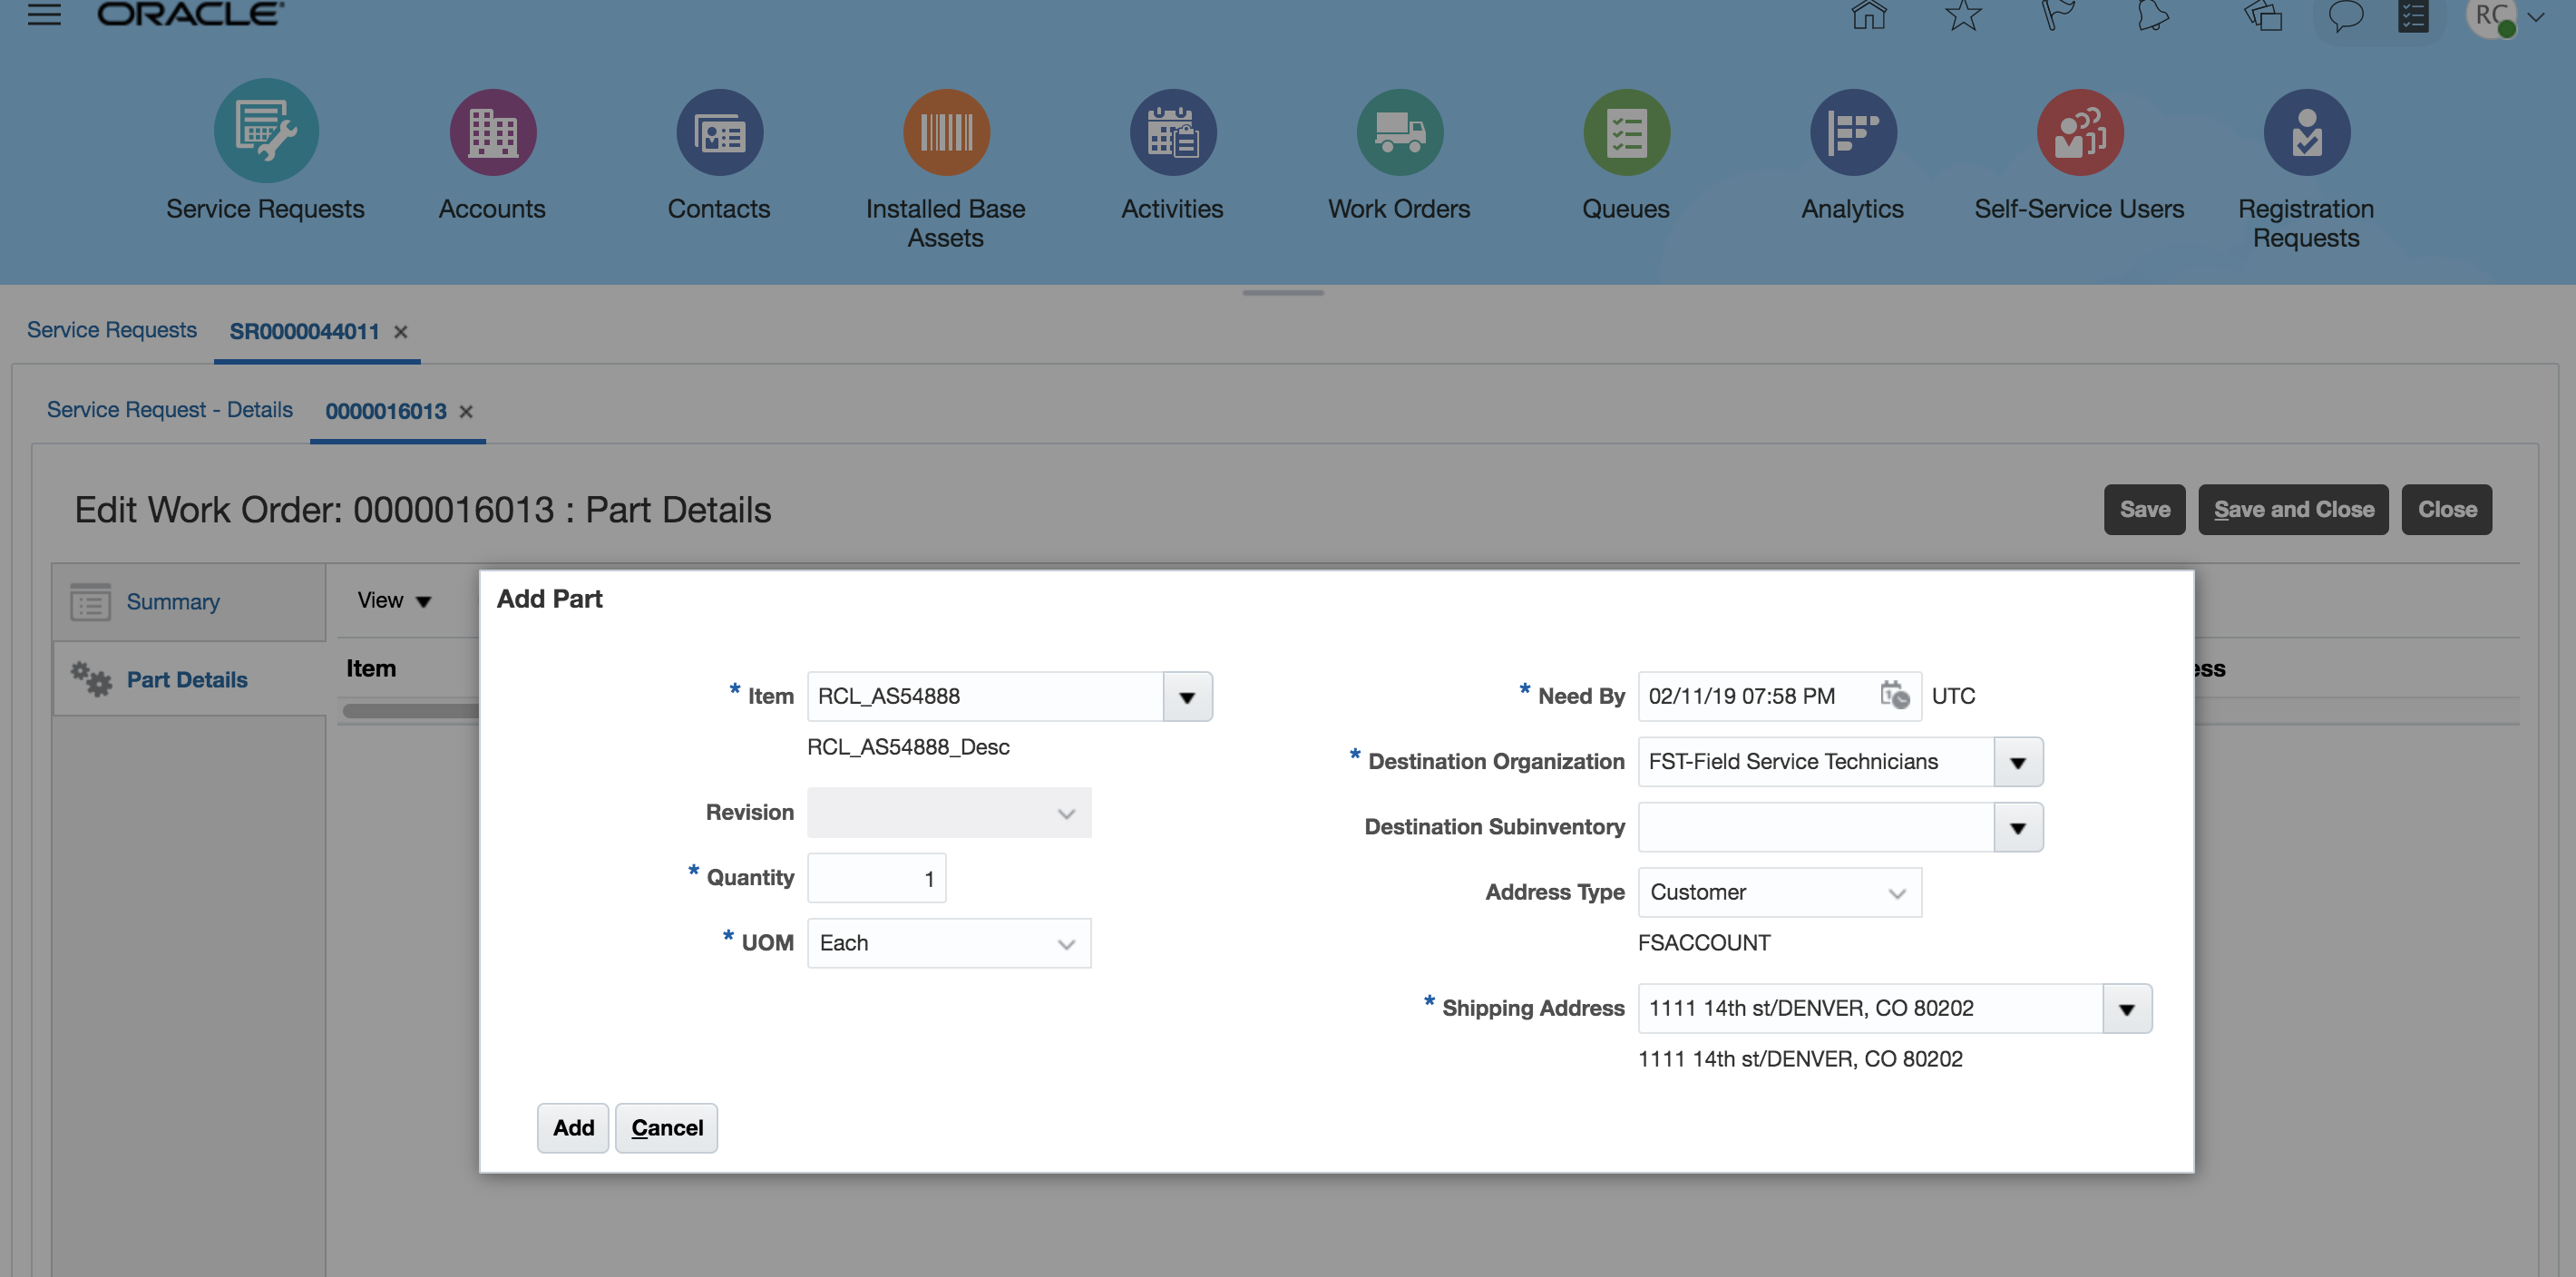Click the Work Orders truck icon
This screenshot has width=2576, height=1277.
click(1399, 131)
